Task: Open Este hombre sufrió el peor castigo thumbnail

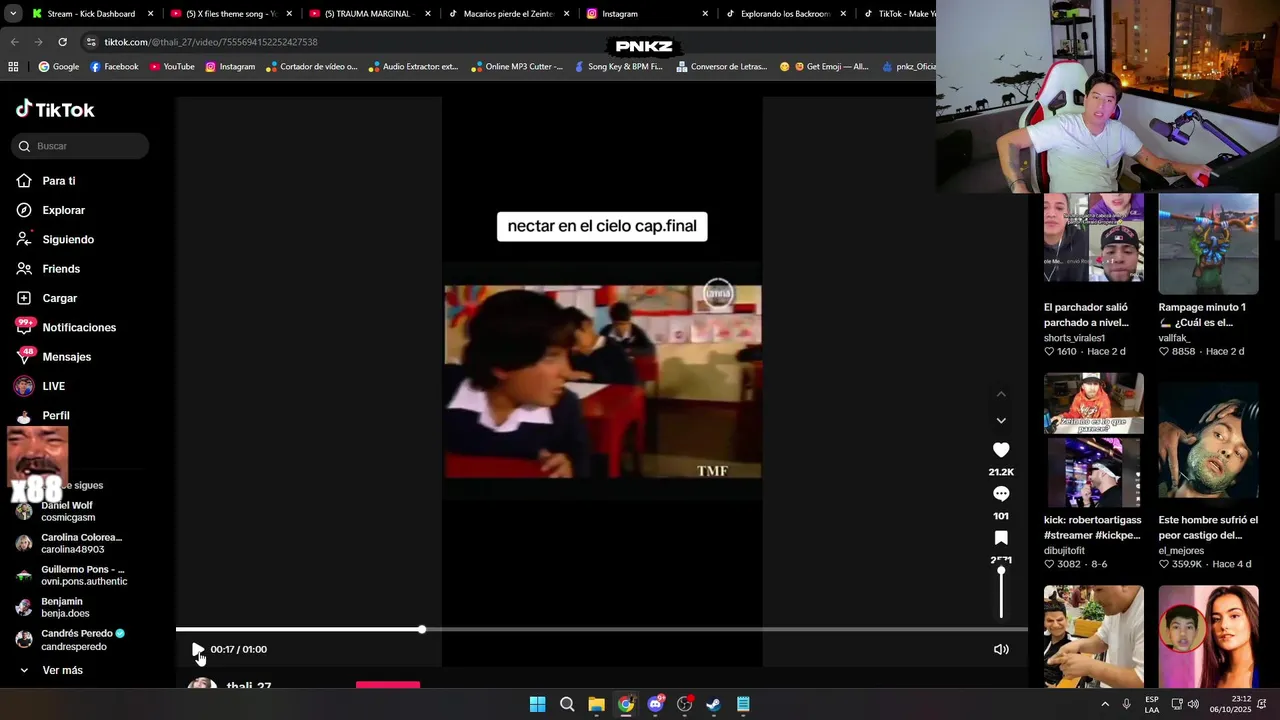Action: pyautogui.click(x=1208, y=440)
